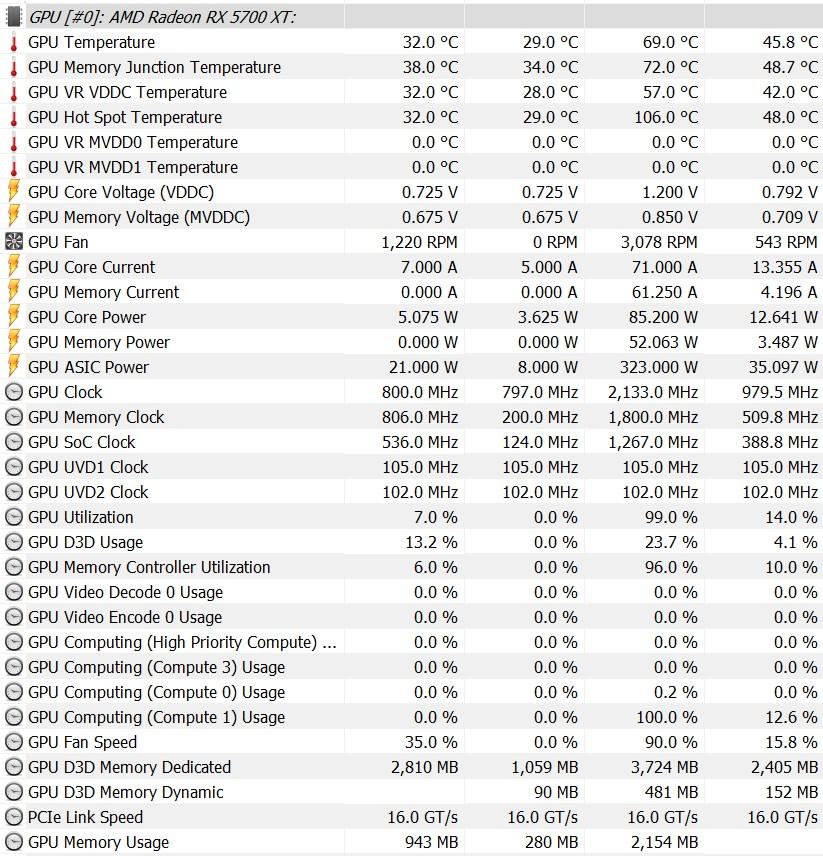Click the thermometer icon beside GPU Hot Spot Temperature
This screenshot has width=823, height=856.
pyautogui.click(x=14, y=118)
